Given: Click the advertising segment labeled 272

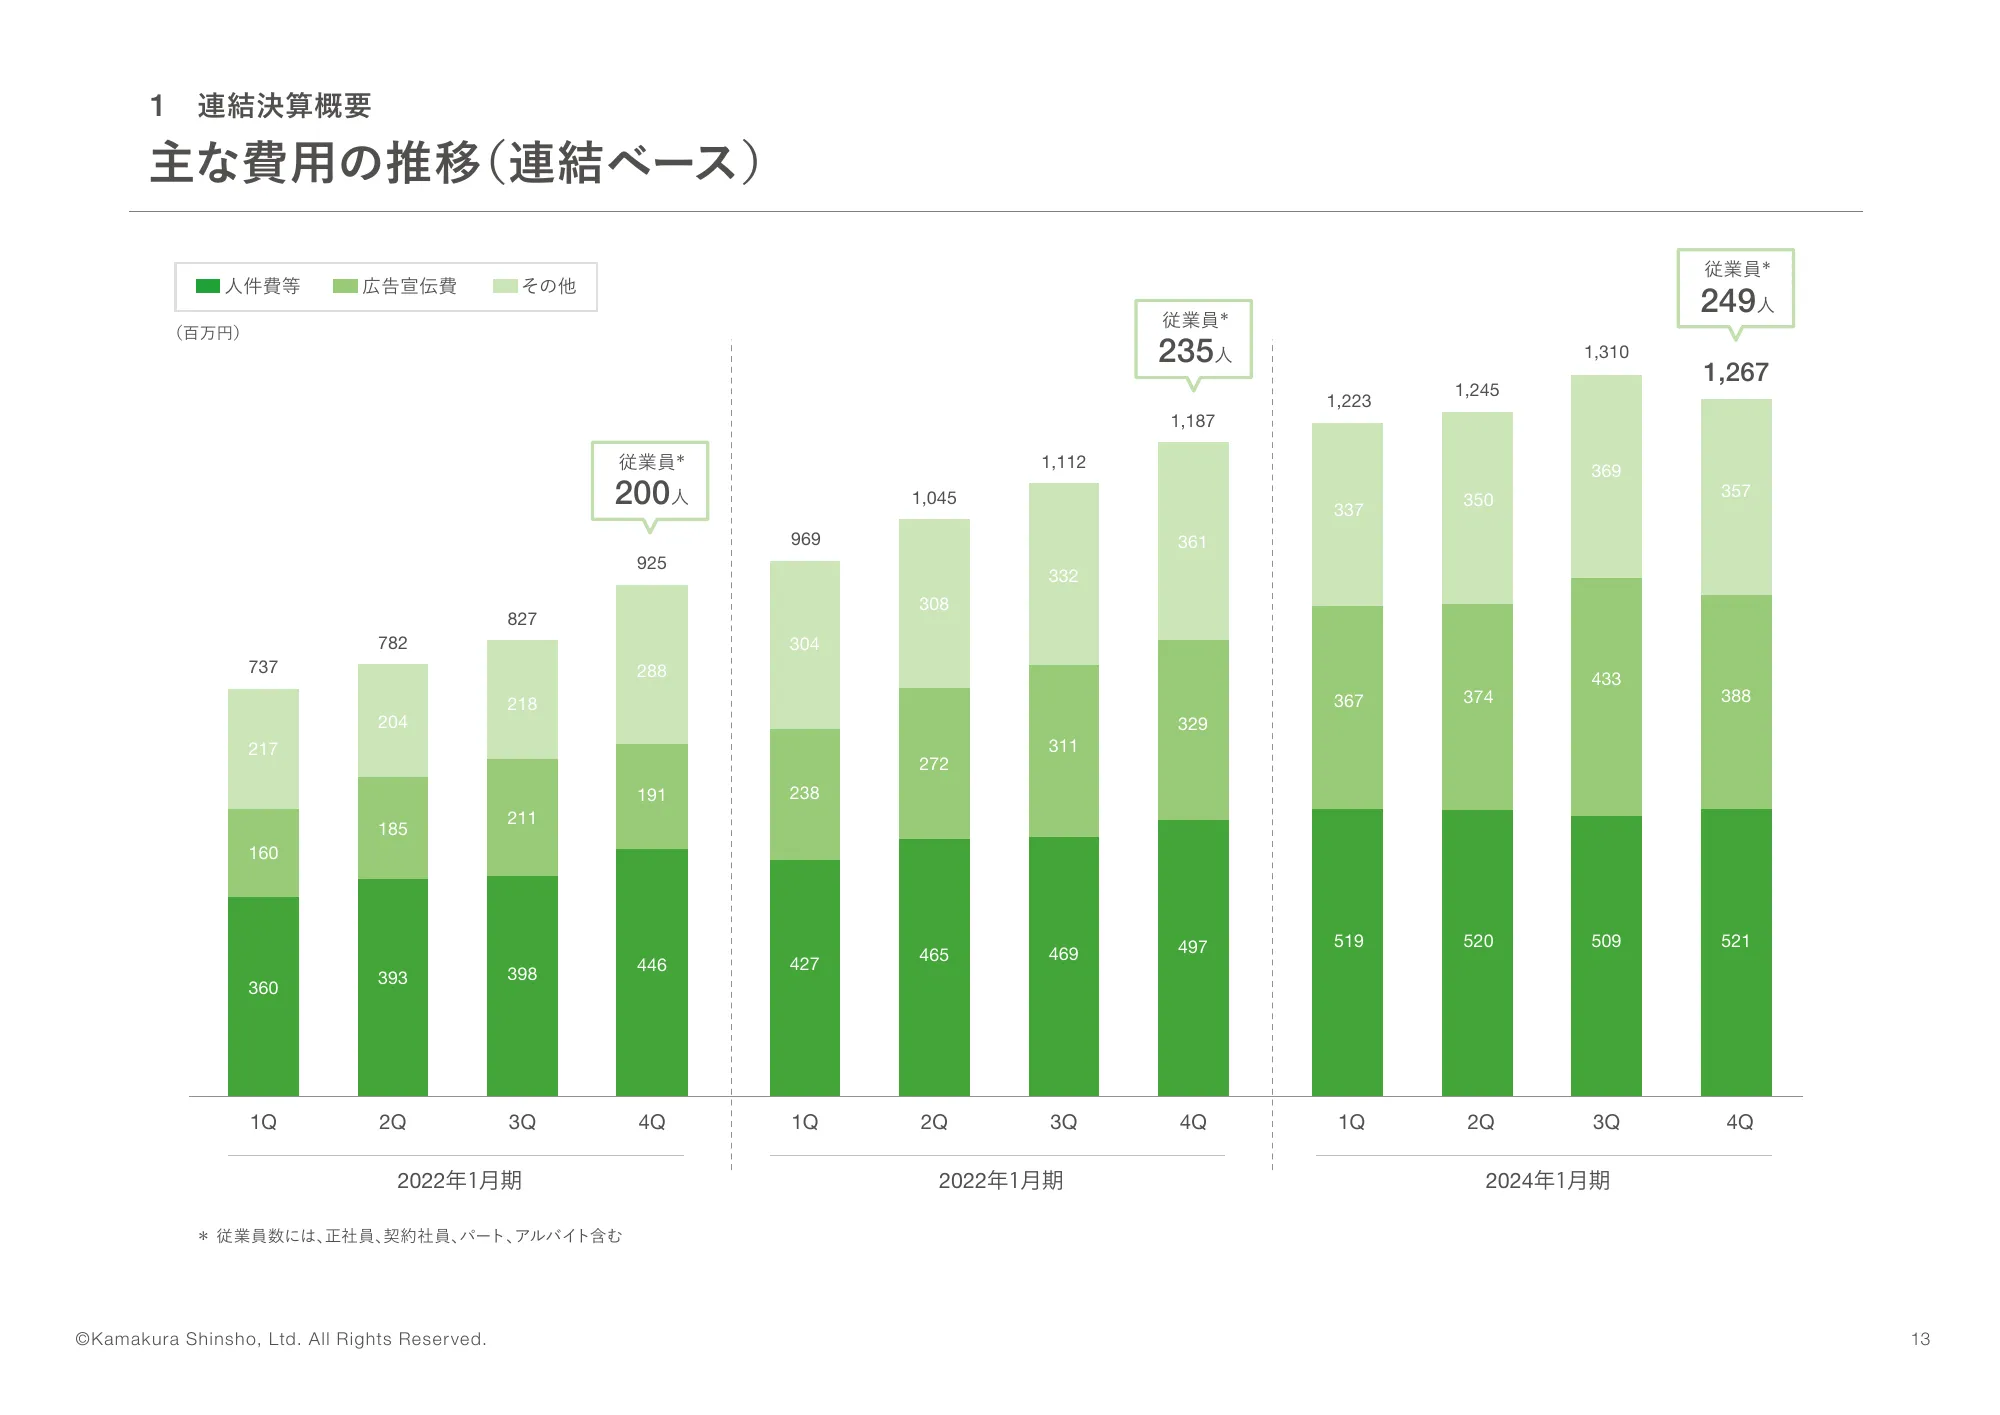Looking at the screenshot, I should pos(934,763).
